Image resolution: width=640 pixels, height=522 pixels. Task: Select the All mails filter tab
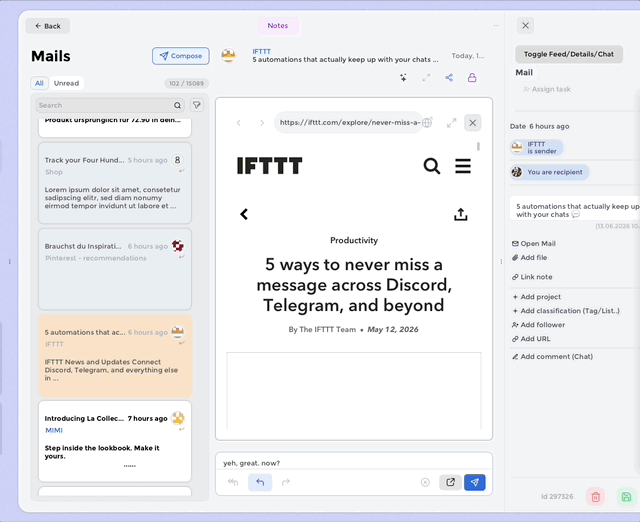tap(39, 83)
